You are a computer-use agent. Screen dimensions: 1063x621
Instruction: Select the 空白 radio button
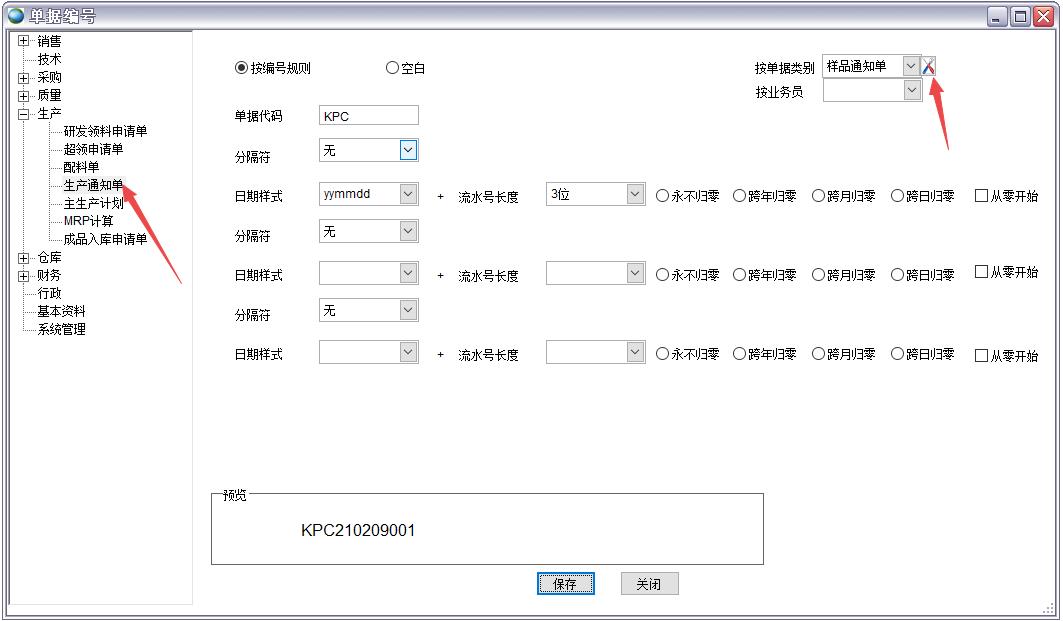point(391,67)
